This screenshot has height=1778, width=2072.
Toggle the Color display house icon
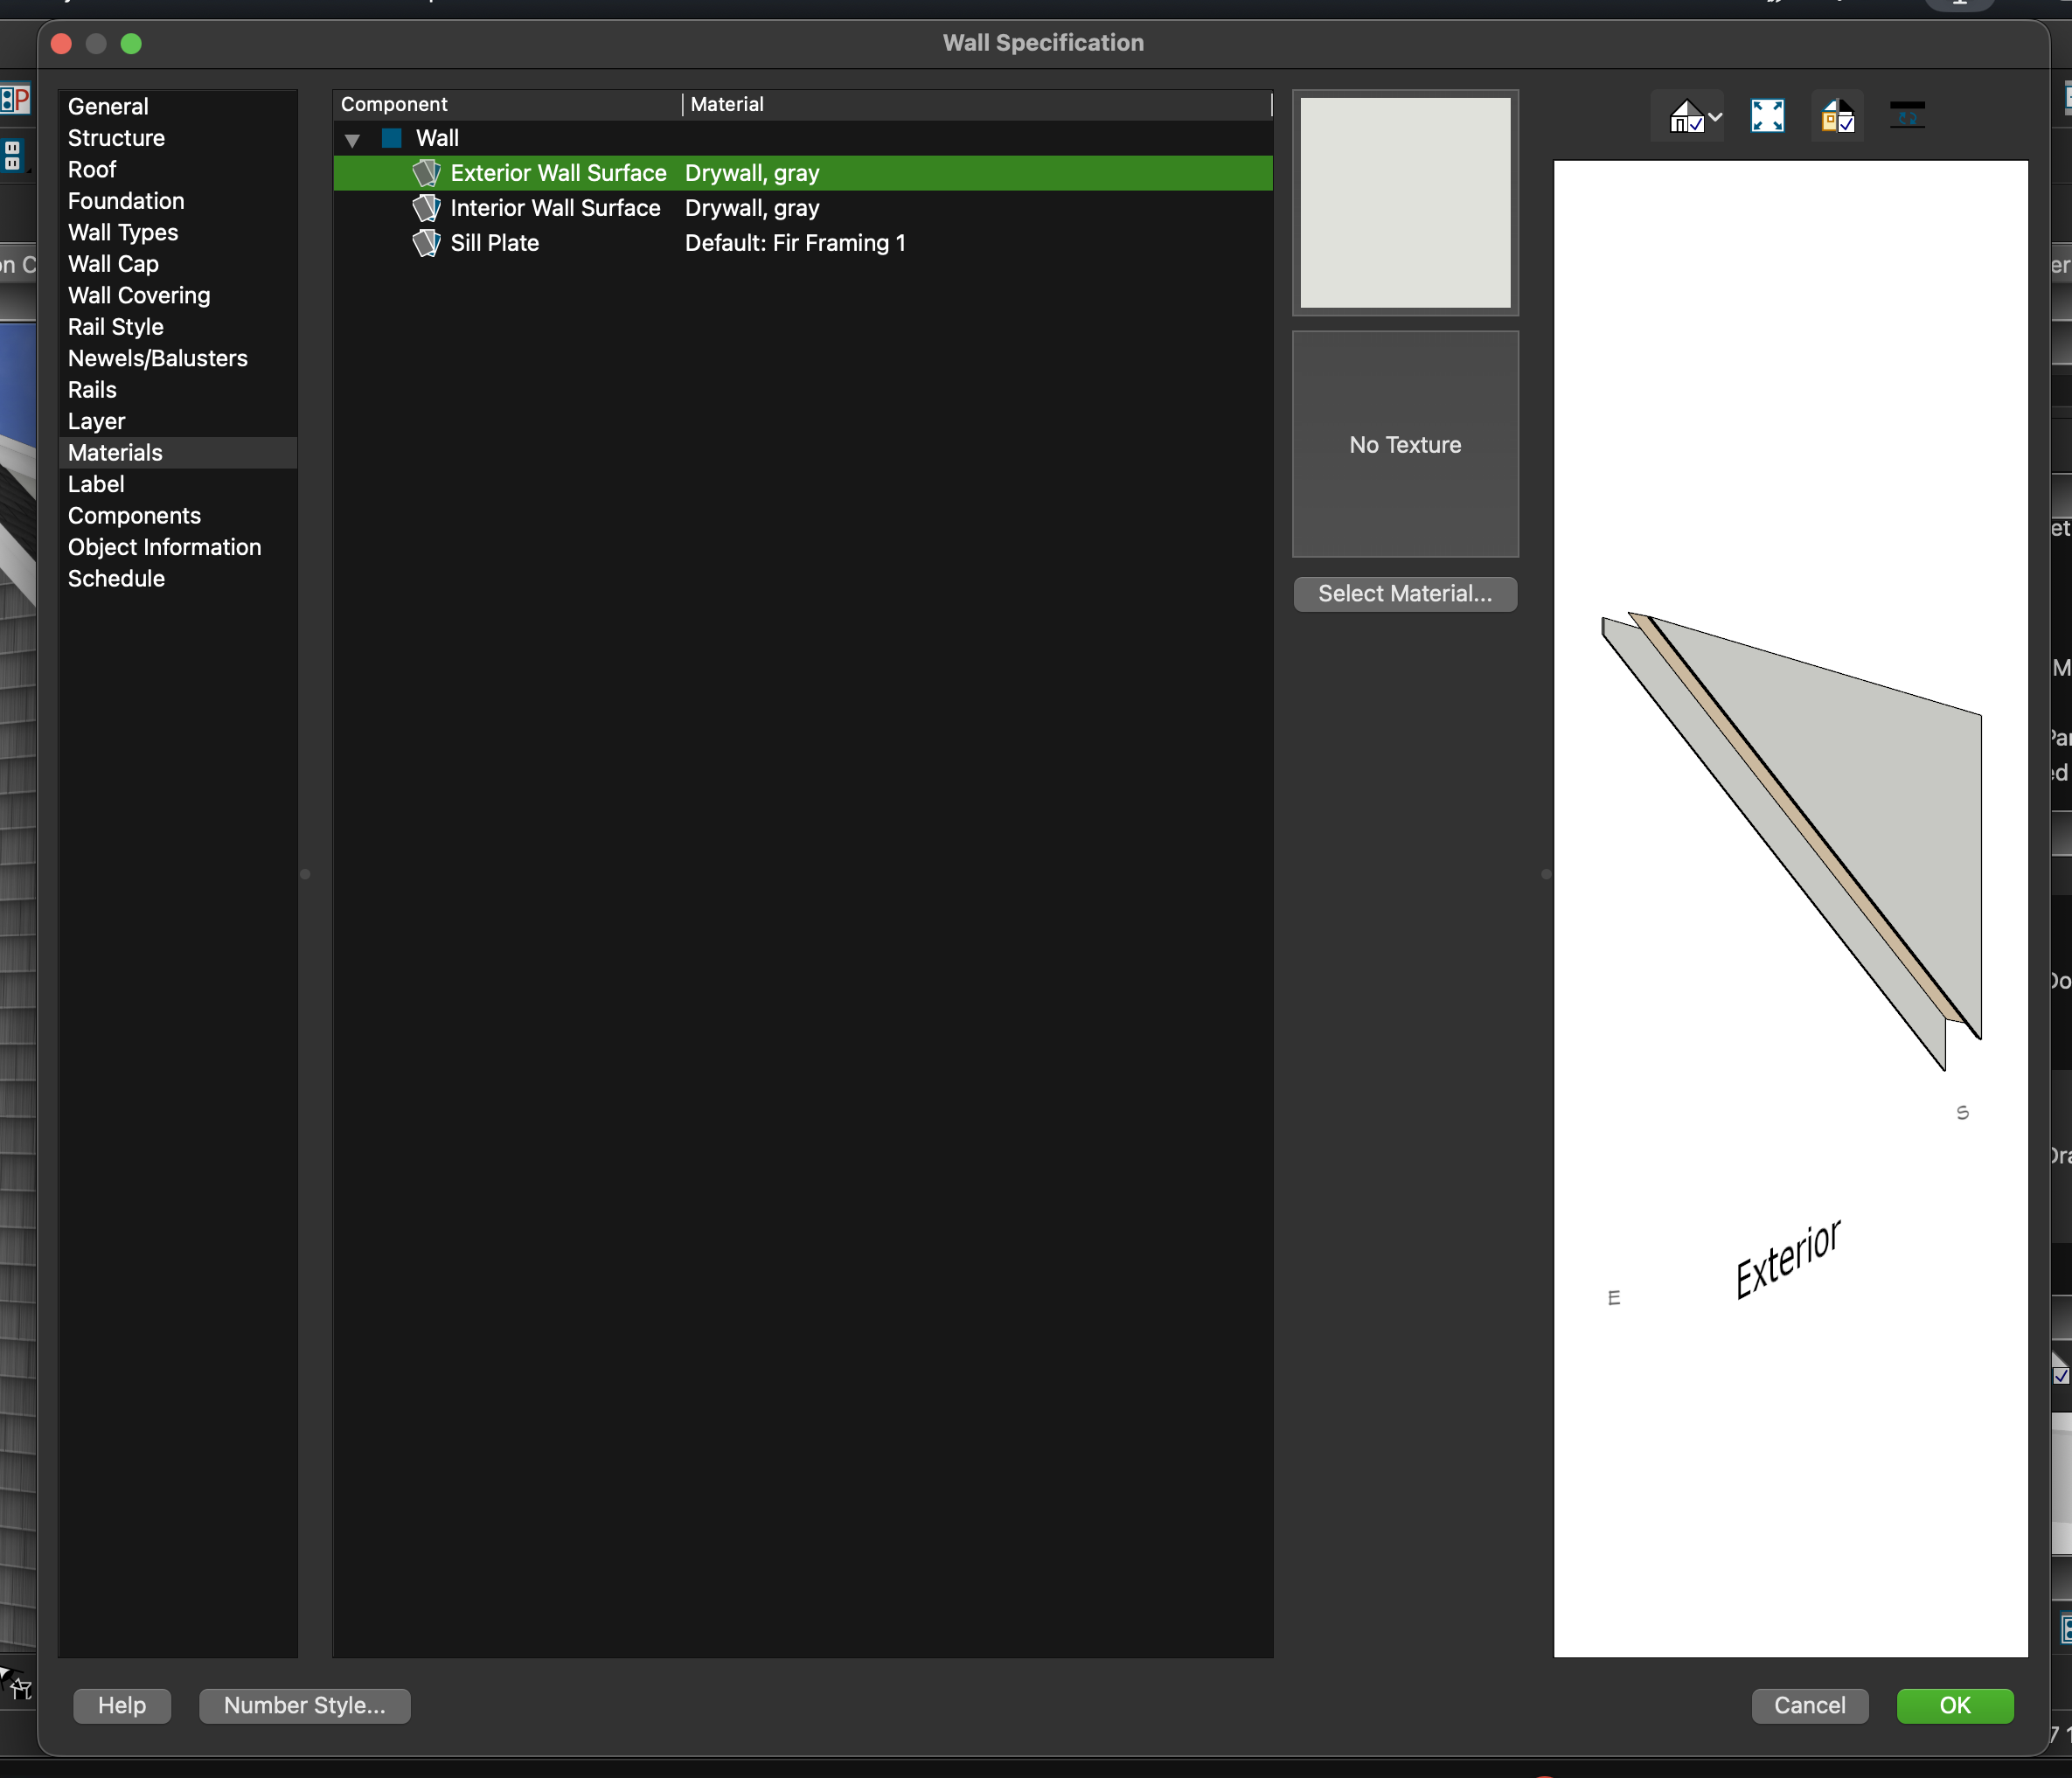tap(1837, 116)
